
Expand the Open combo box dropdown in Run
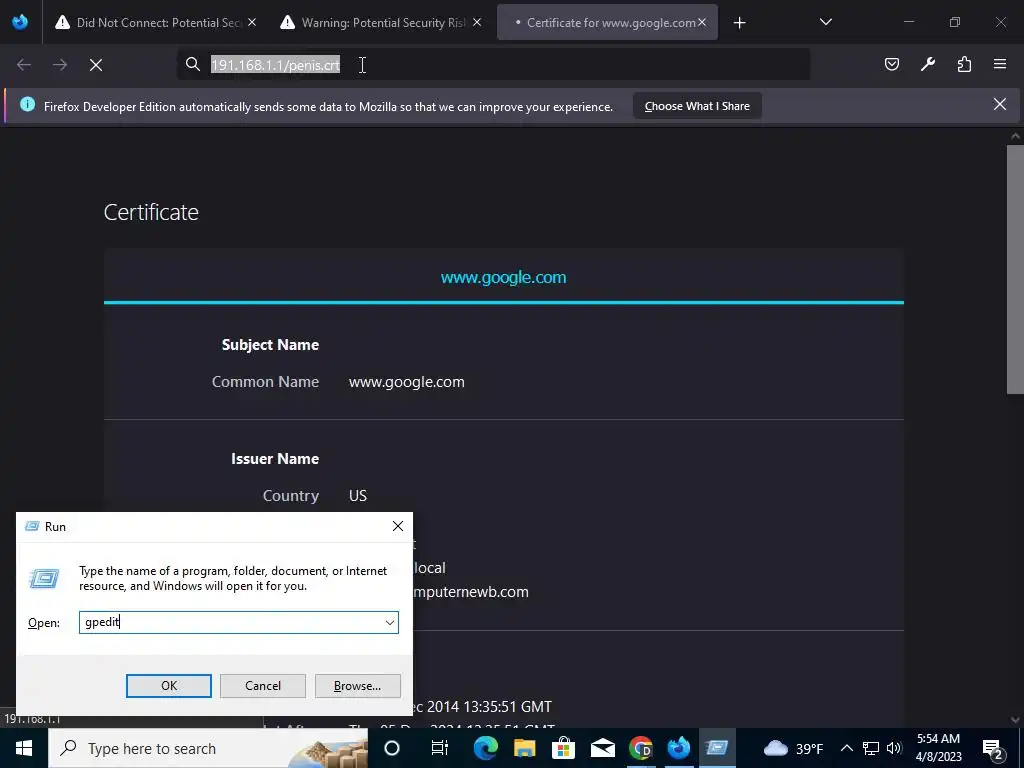tap(390, 622)
